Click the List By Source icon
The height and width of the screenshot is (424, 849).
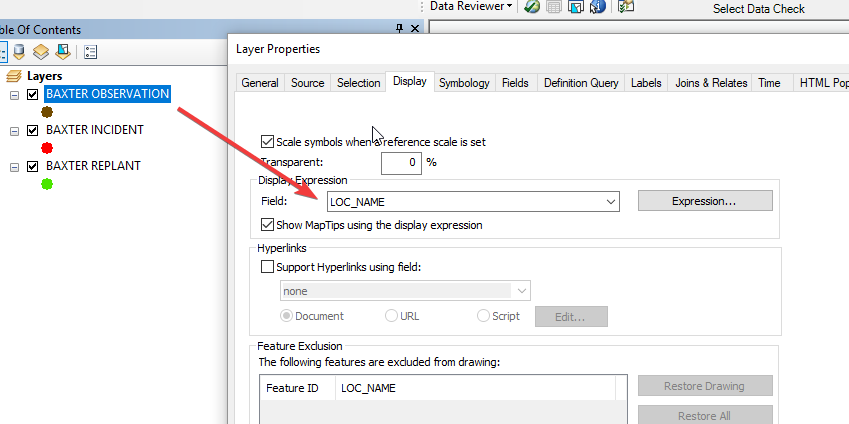click(x=21, y=52)
